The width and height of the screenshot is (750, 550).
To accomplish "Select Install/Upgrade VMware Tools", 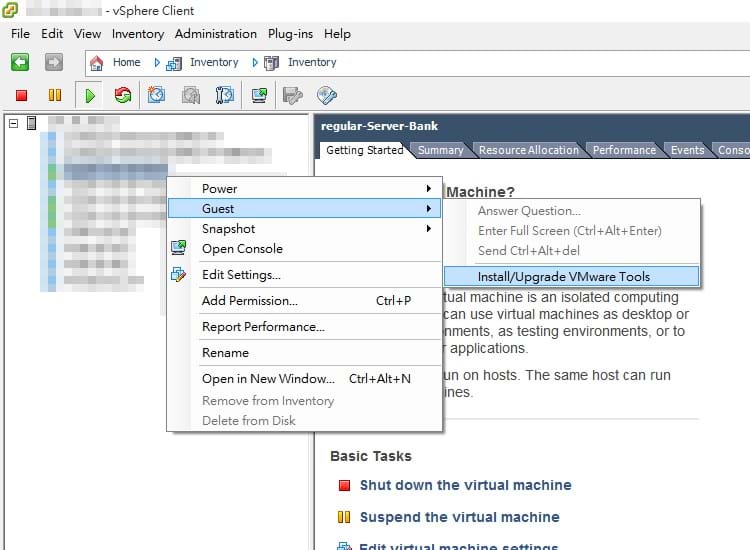I will (x=572, y=276).
